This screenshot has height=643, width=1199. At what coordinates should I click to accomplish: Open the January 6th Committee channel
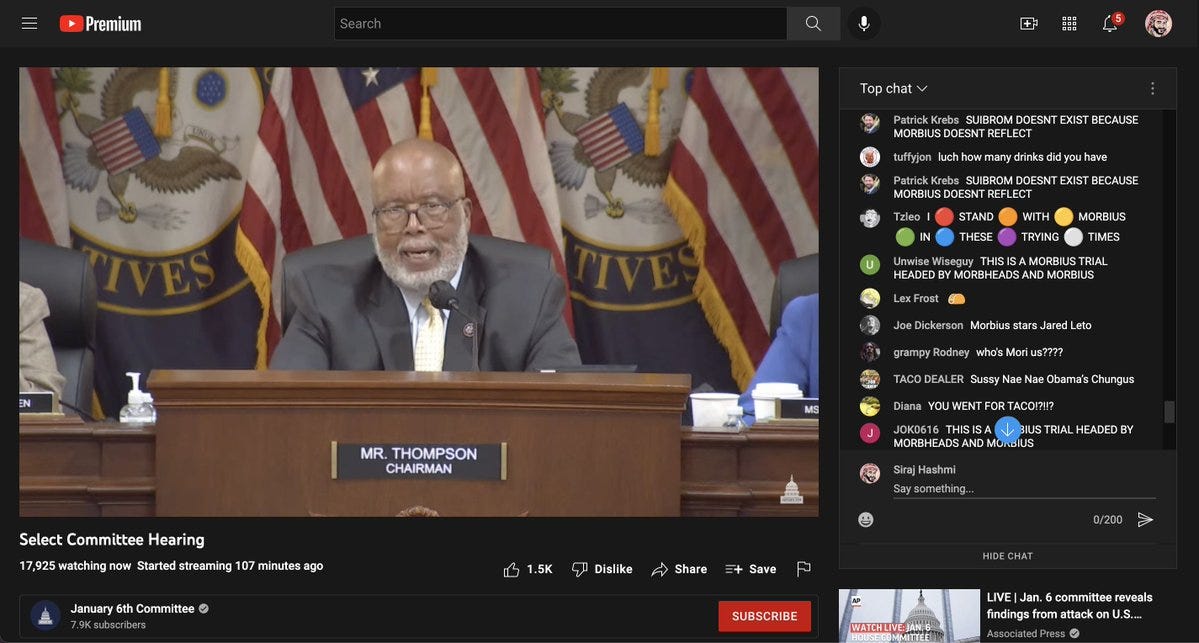(x=131, y=609)
